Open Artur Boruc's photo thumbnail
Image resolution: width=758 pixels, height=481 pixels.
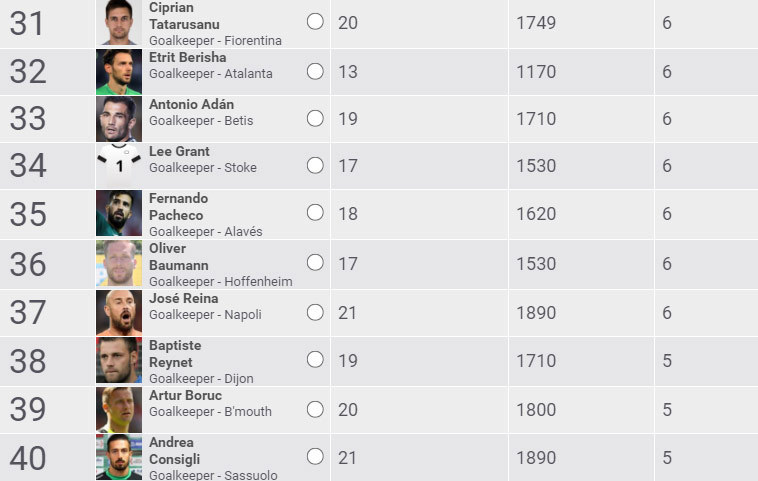coord(119,409)
